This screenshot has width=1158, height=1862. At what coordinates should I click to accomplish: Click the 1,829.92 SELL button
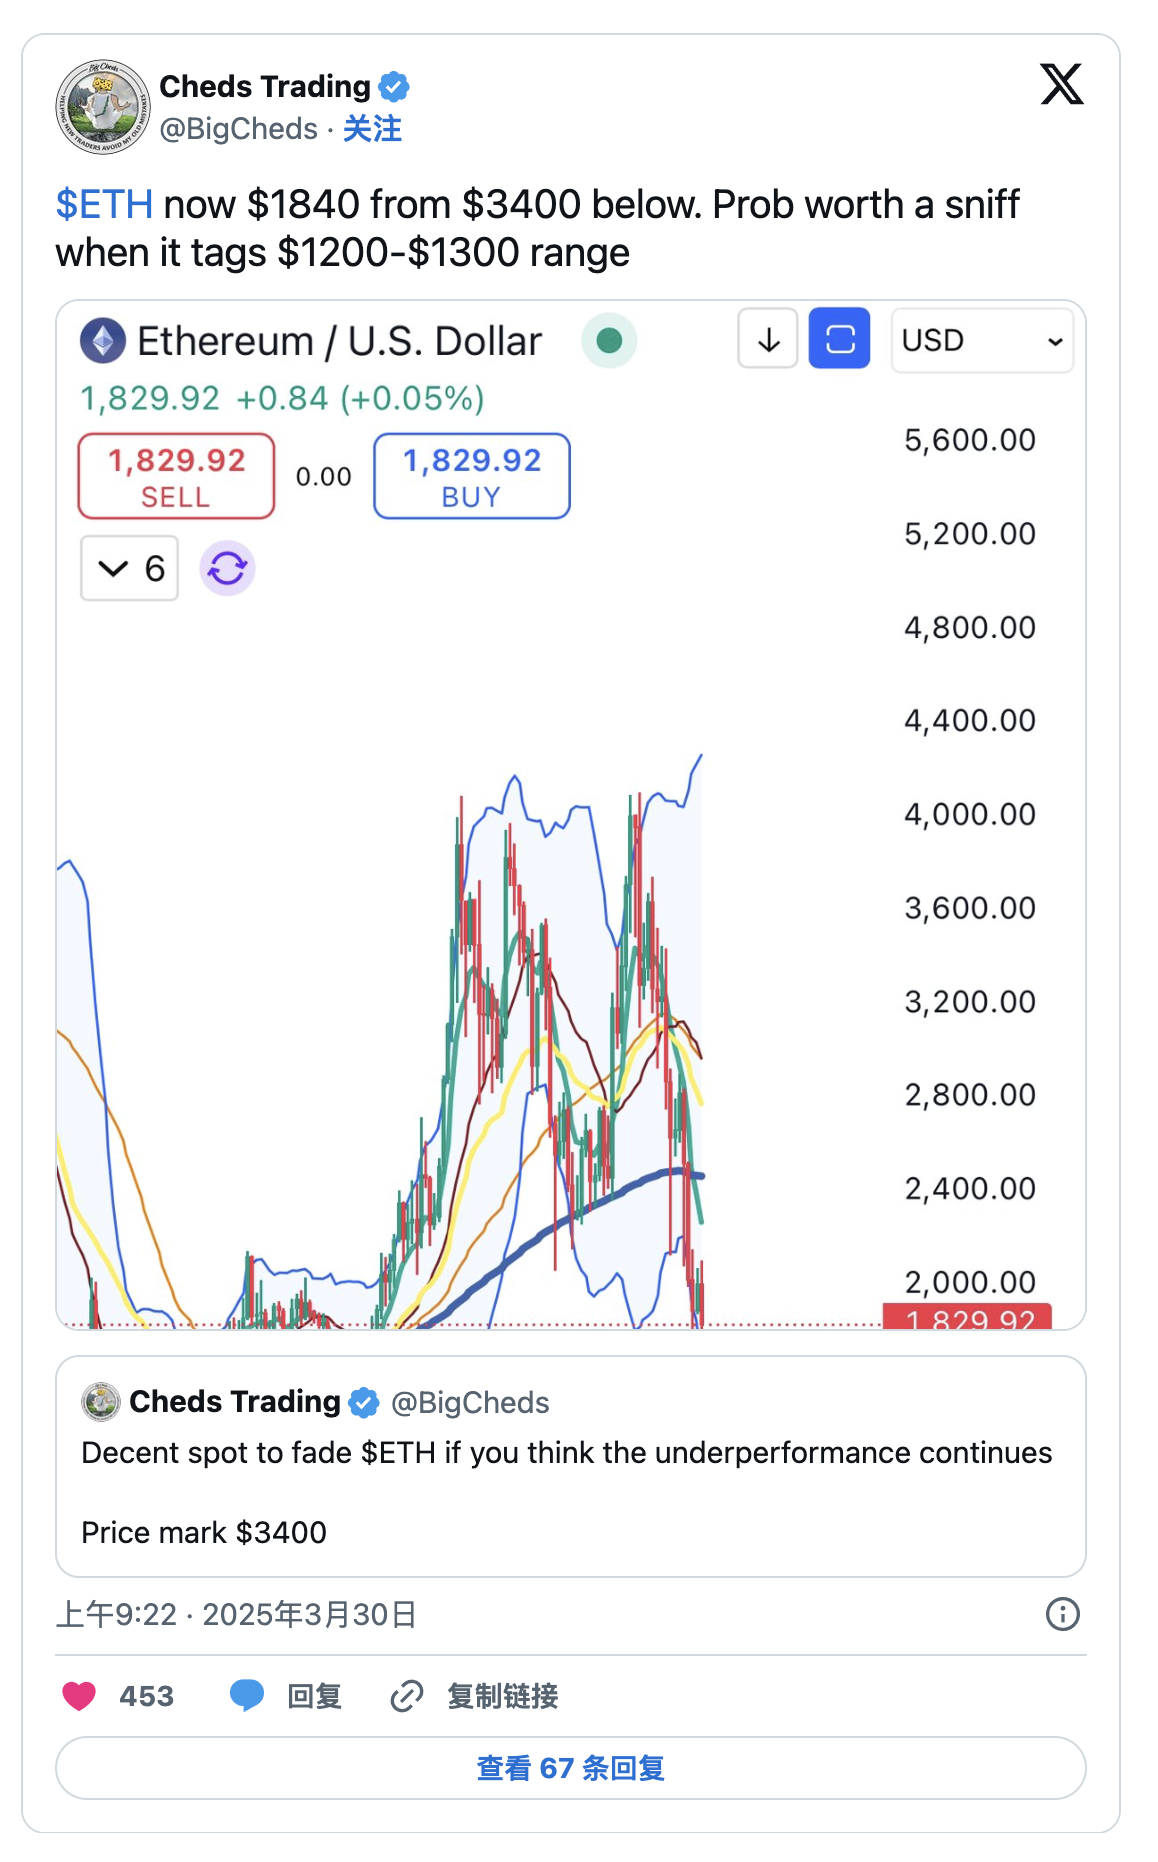176,477
